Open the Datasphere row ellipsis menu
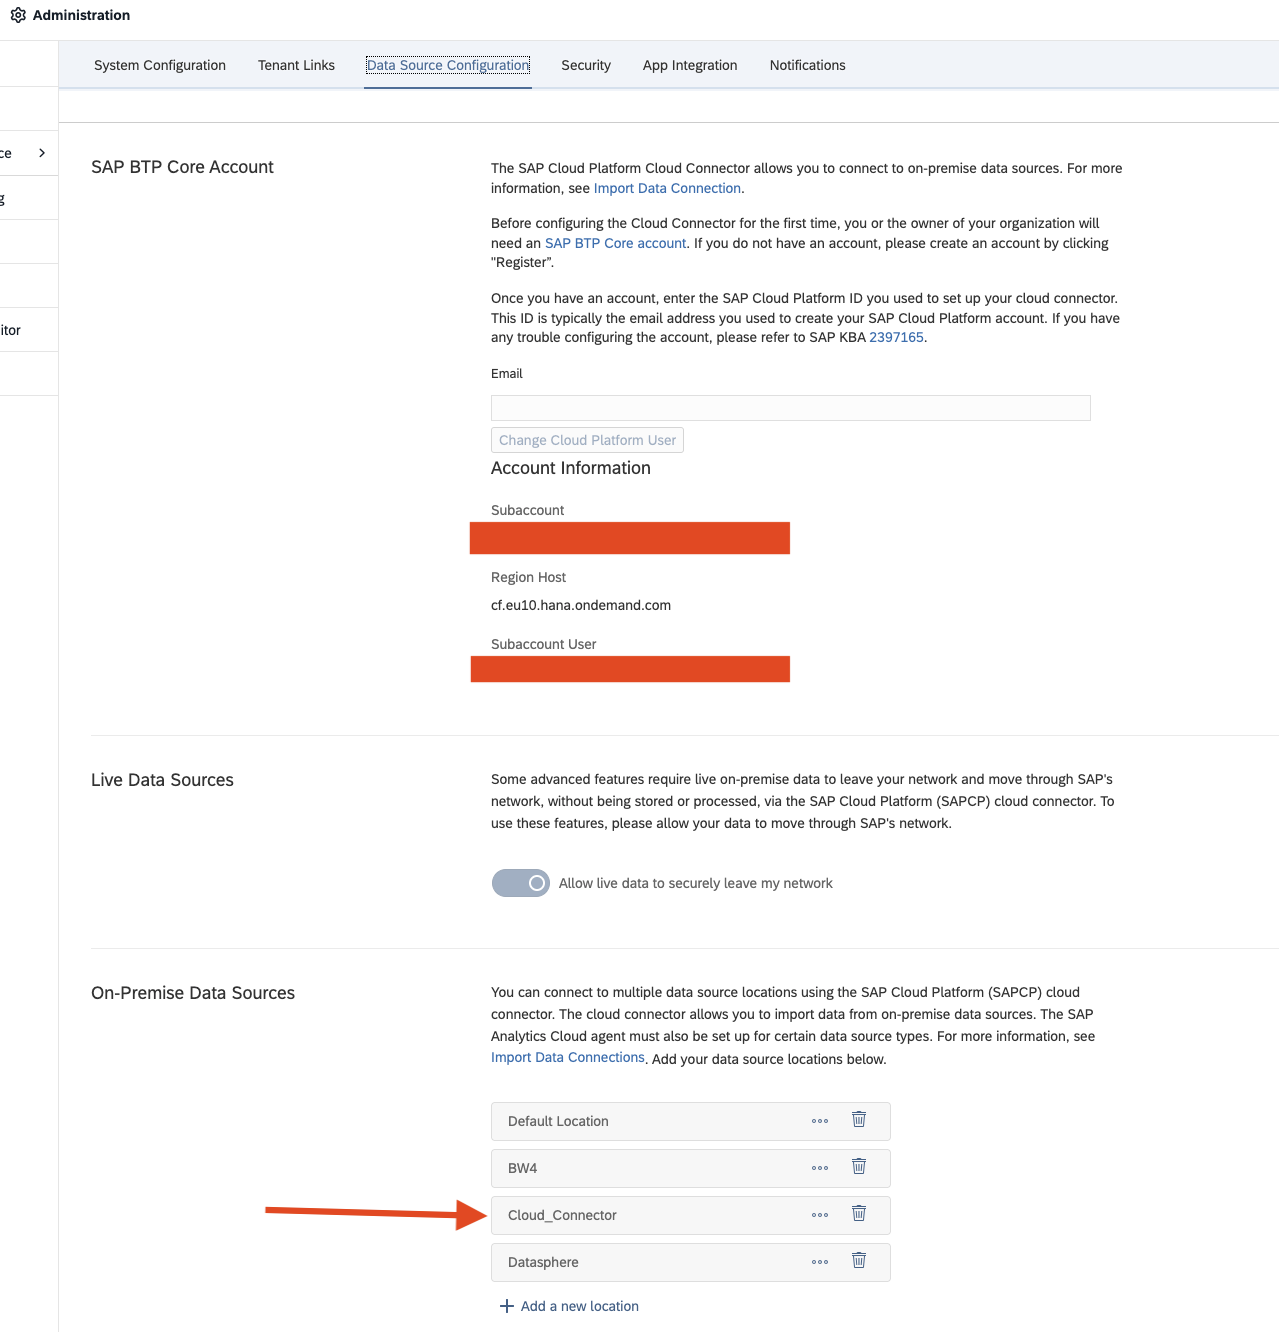The image size is (1279, 1332). coord(820,1262)
